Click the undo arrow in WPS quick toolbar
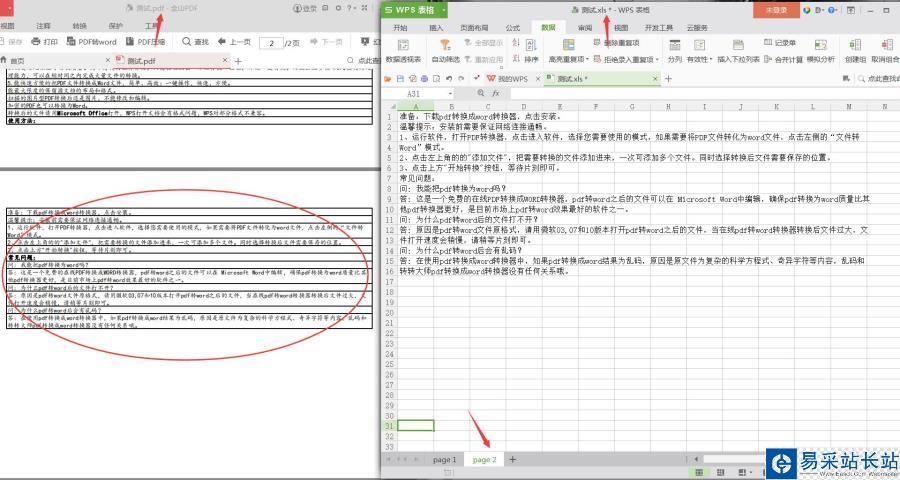Image resolution: width=900 pixels, height=480 pixels. (449, 79)
